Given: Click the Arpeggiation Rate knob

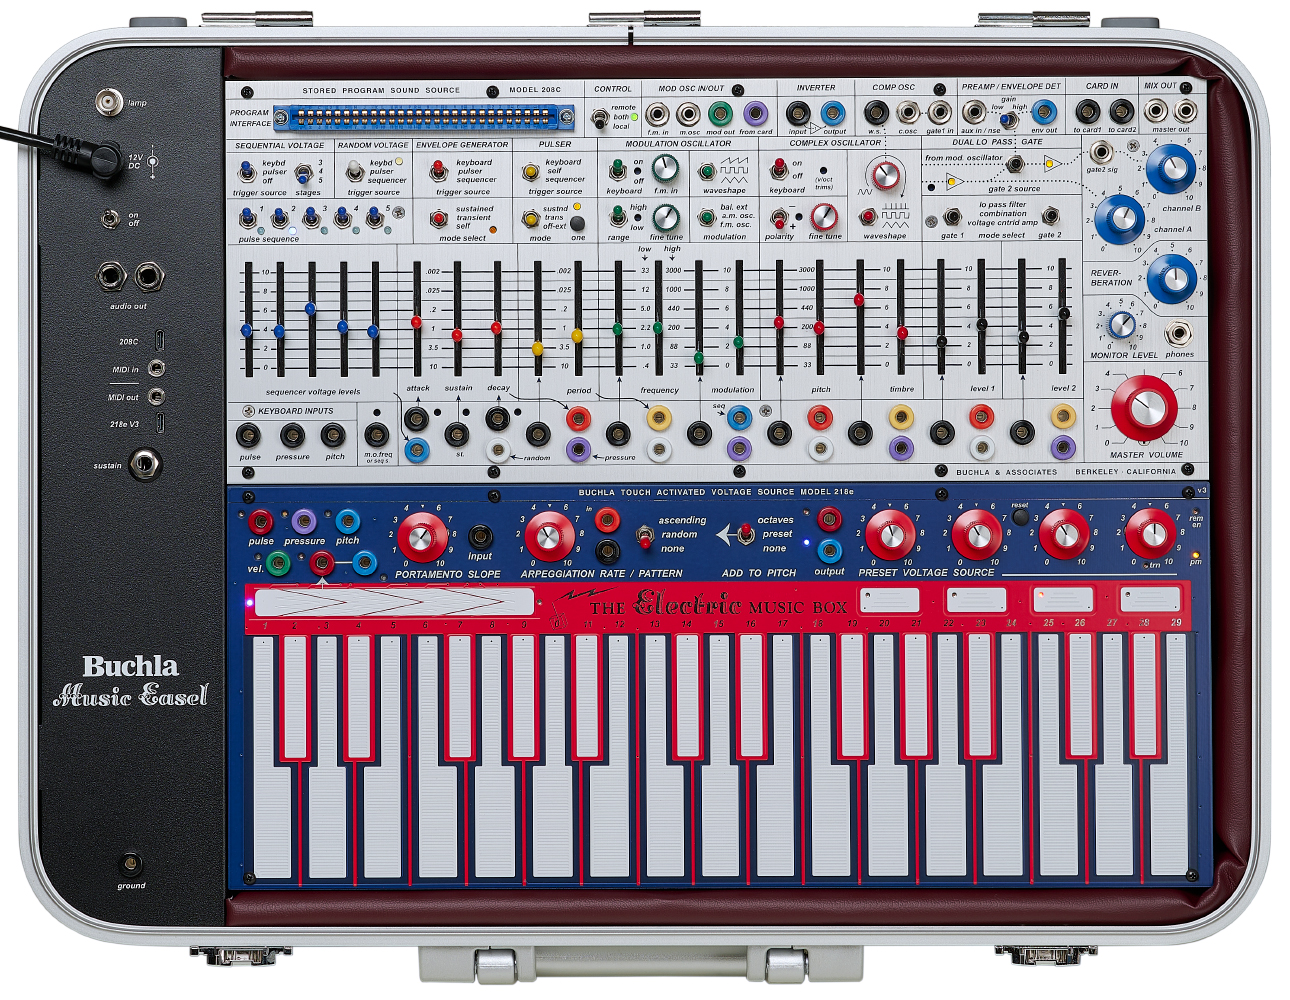Looking at the screenshot, I should click(x=549, y=537).
